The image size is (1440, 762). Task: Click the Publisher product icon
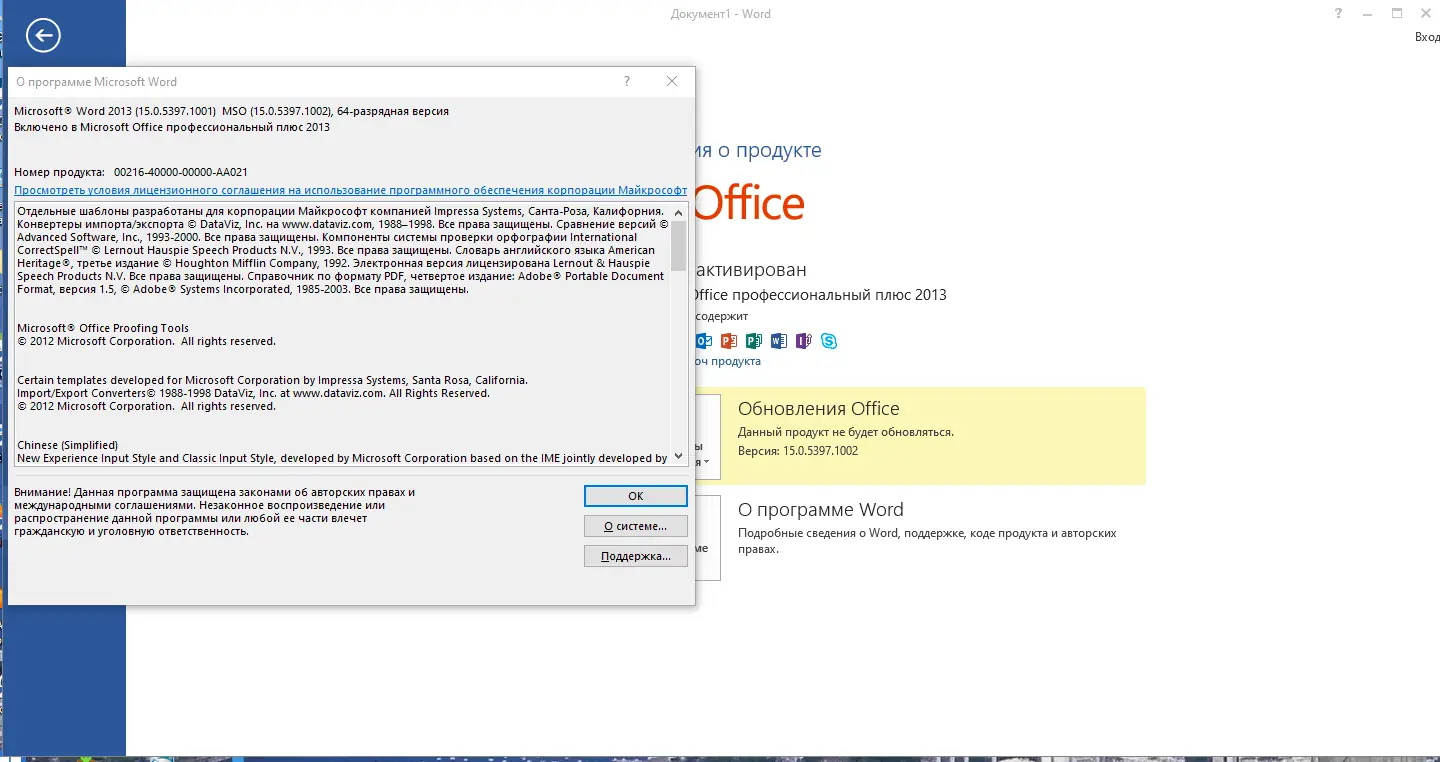(x=753, y=341)
